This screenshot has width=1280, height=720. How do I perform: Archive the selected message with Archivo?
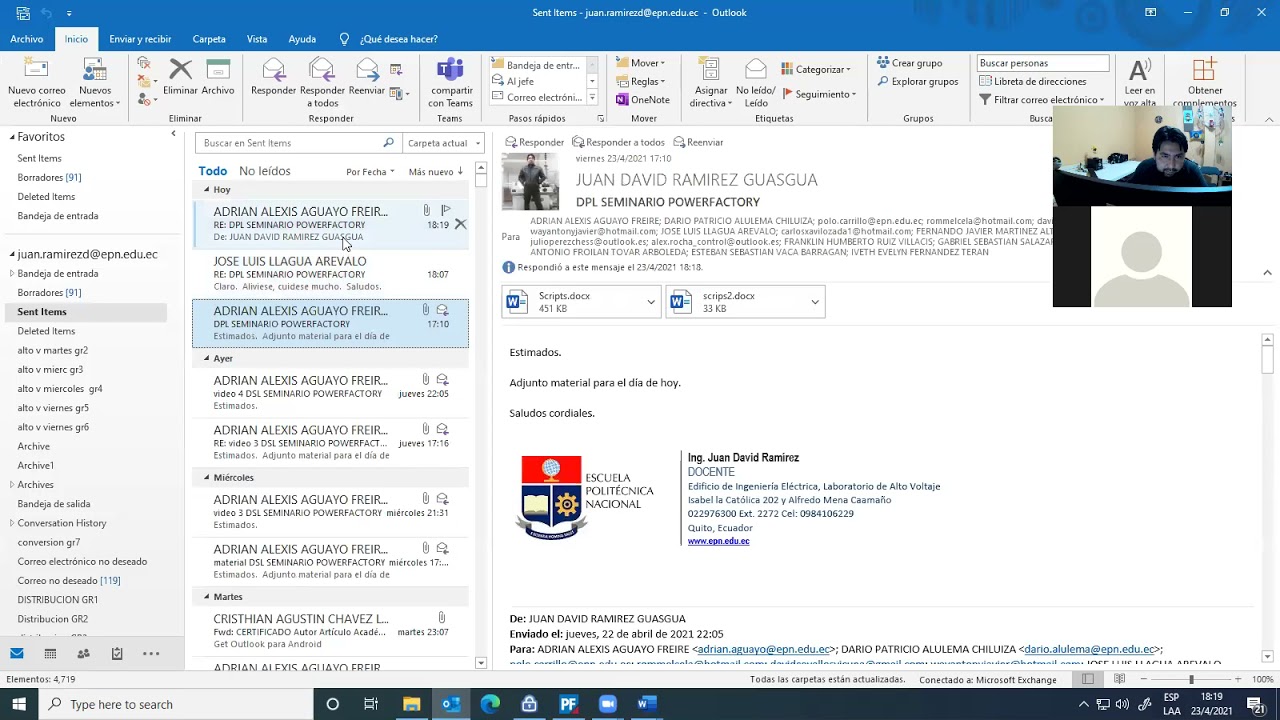pyautogui.click(x=218, y=78)
